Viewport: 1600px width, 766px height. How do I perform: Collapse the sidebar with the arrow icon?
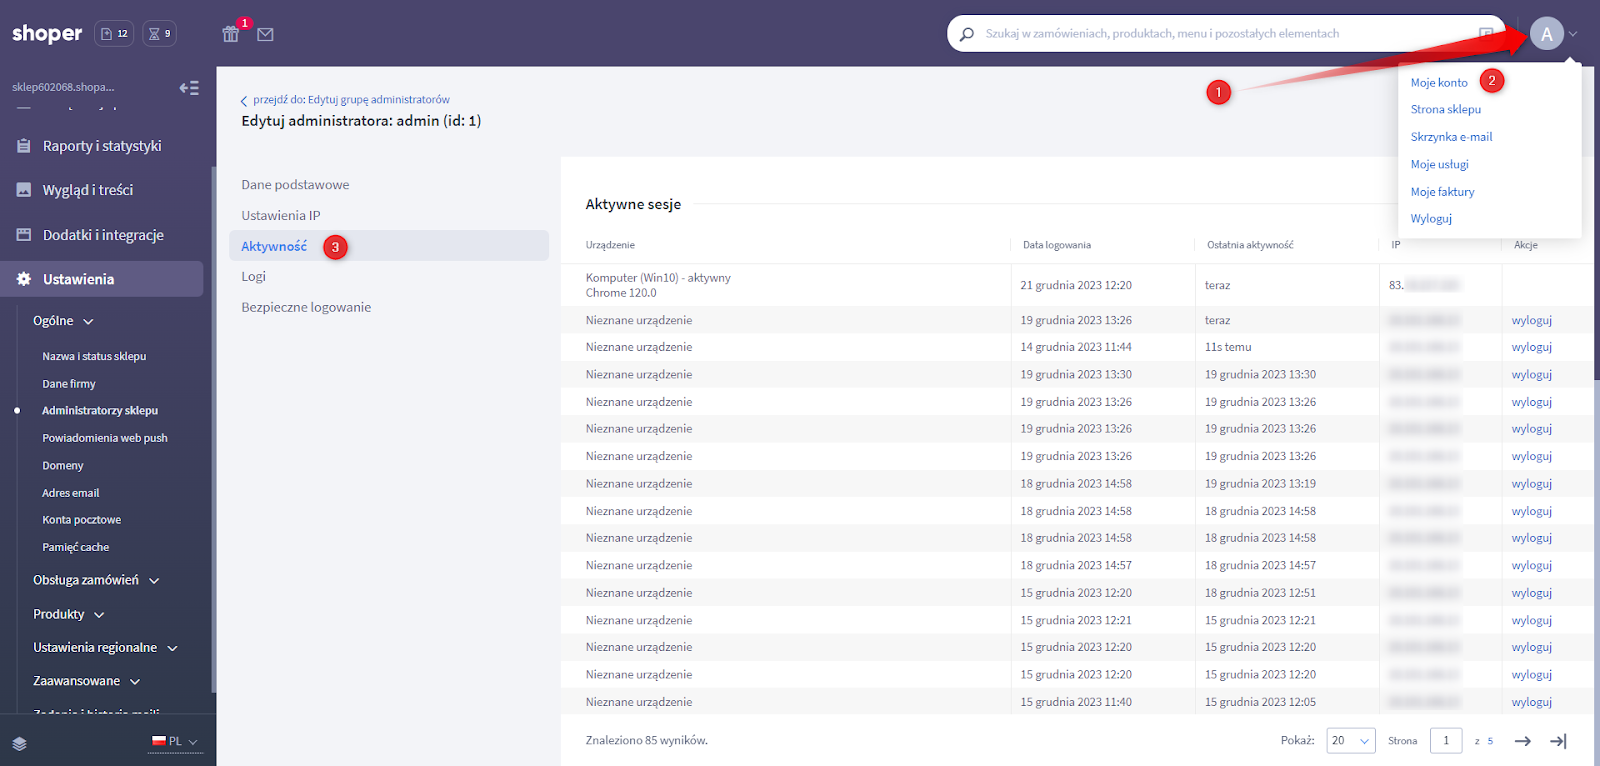[x=189, y=88]
